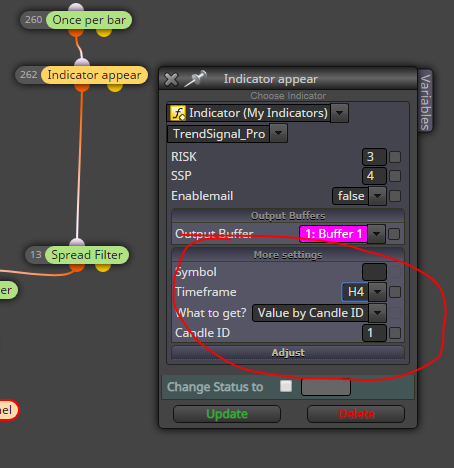Viewport: 454px width, 468px height.
Task: Open the Output Buffer dropdown arrow
Action: (377, 234)
